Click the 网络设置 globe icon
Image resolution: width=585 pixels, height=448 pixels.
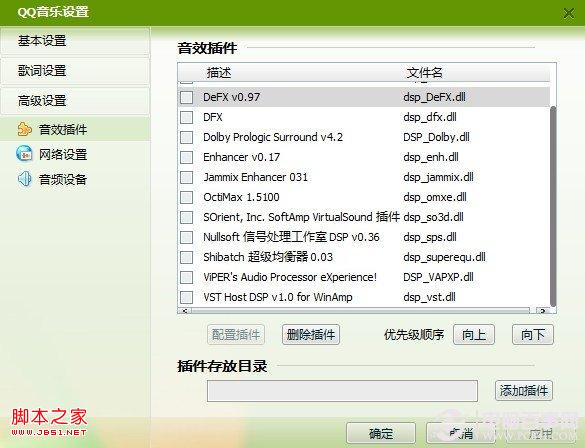click(x=25, y=154)
